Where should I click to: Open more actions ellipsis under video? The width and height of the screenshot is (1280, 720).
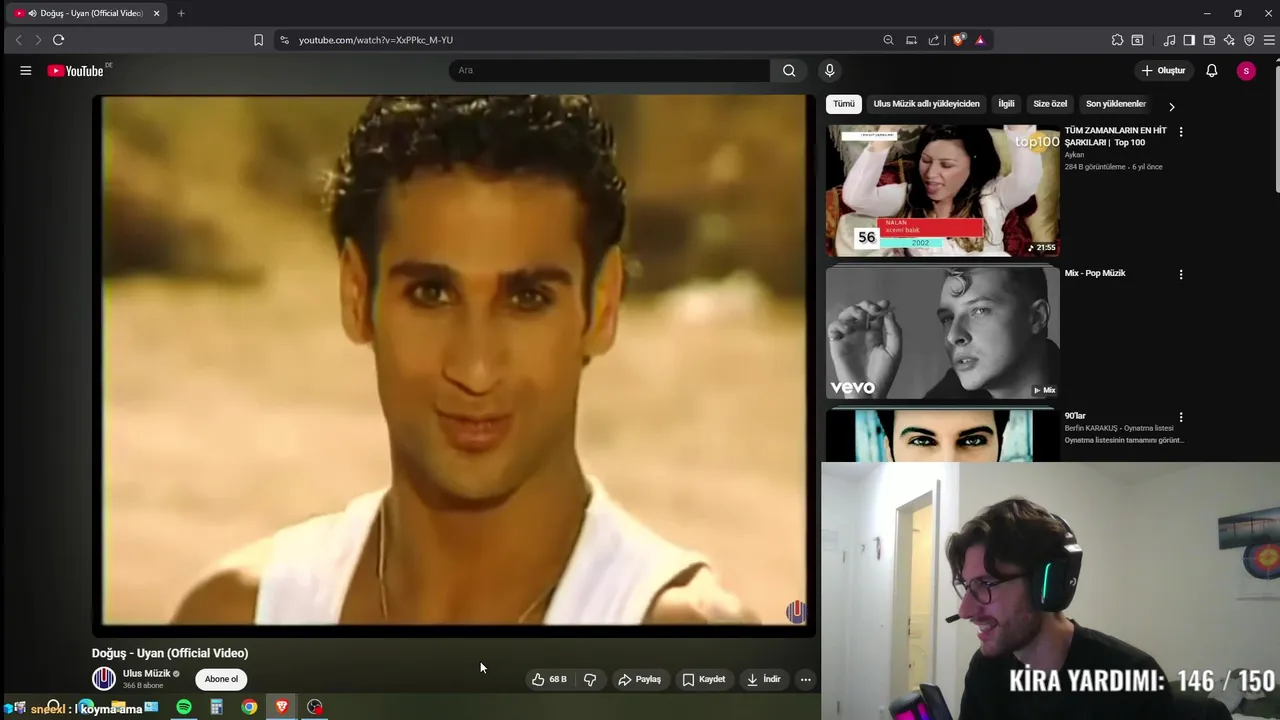805,680
